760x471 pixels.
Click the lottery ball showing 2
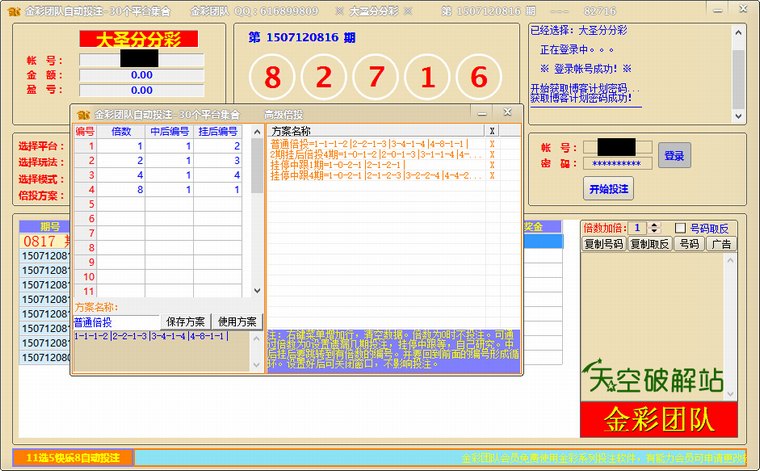coord(324,77)
